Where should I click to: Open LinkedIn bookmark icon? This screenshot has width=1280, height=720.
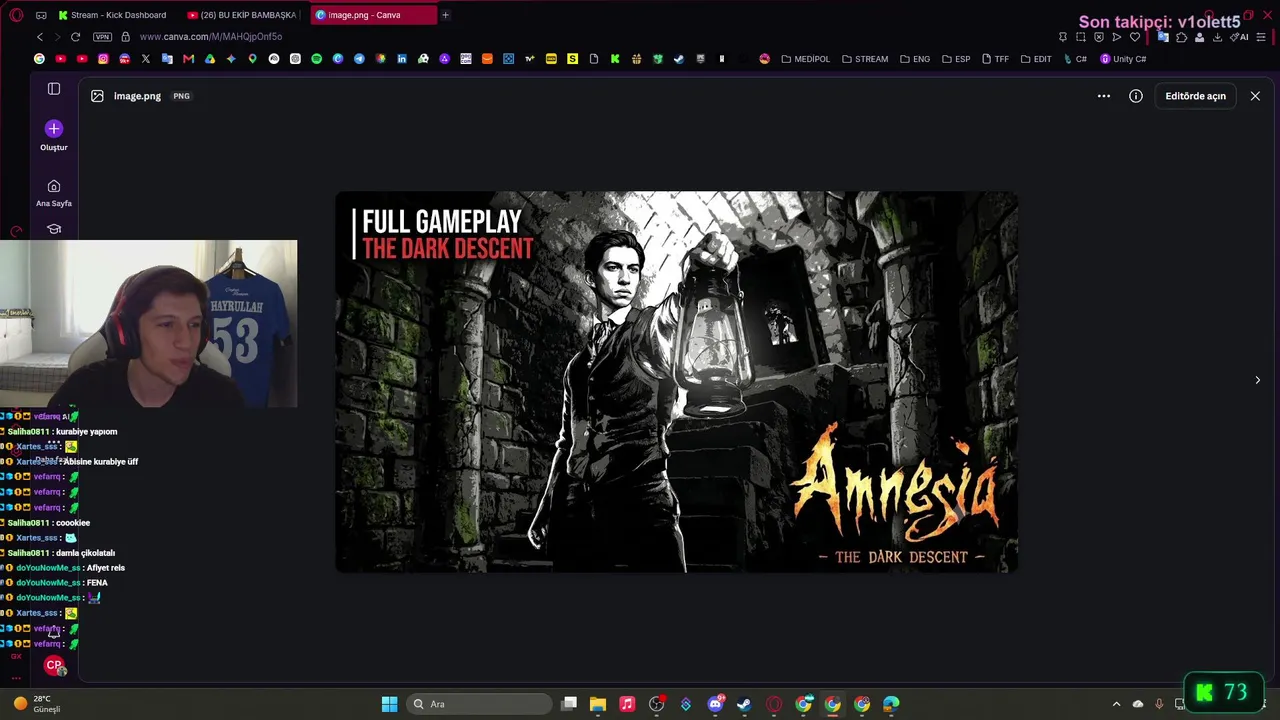pyautogui.click(x=402, y=59)
